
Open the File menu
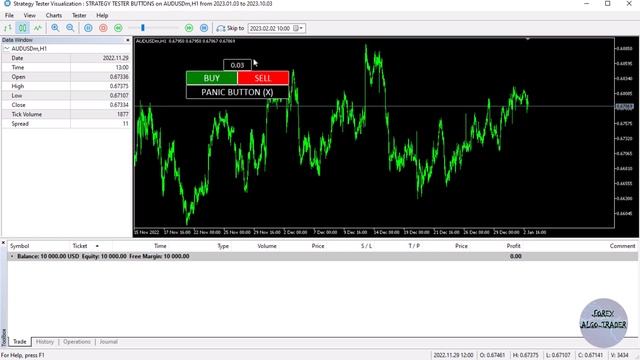click(9, 16)
